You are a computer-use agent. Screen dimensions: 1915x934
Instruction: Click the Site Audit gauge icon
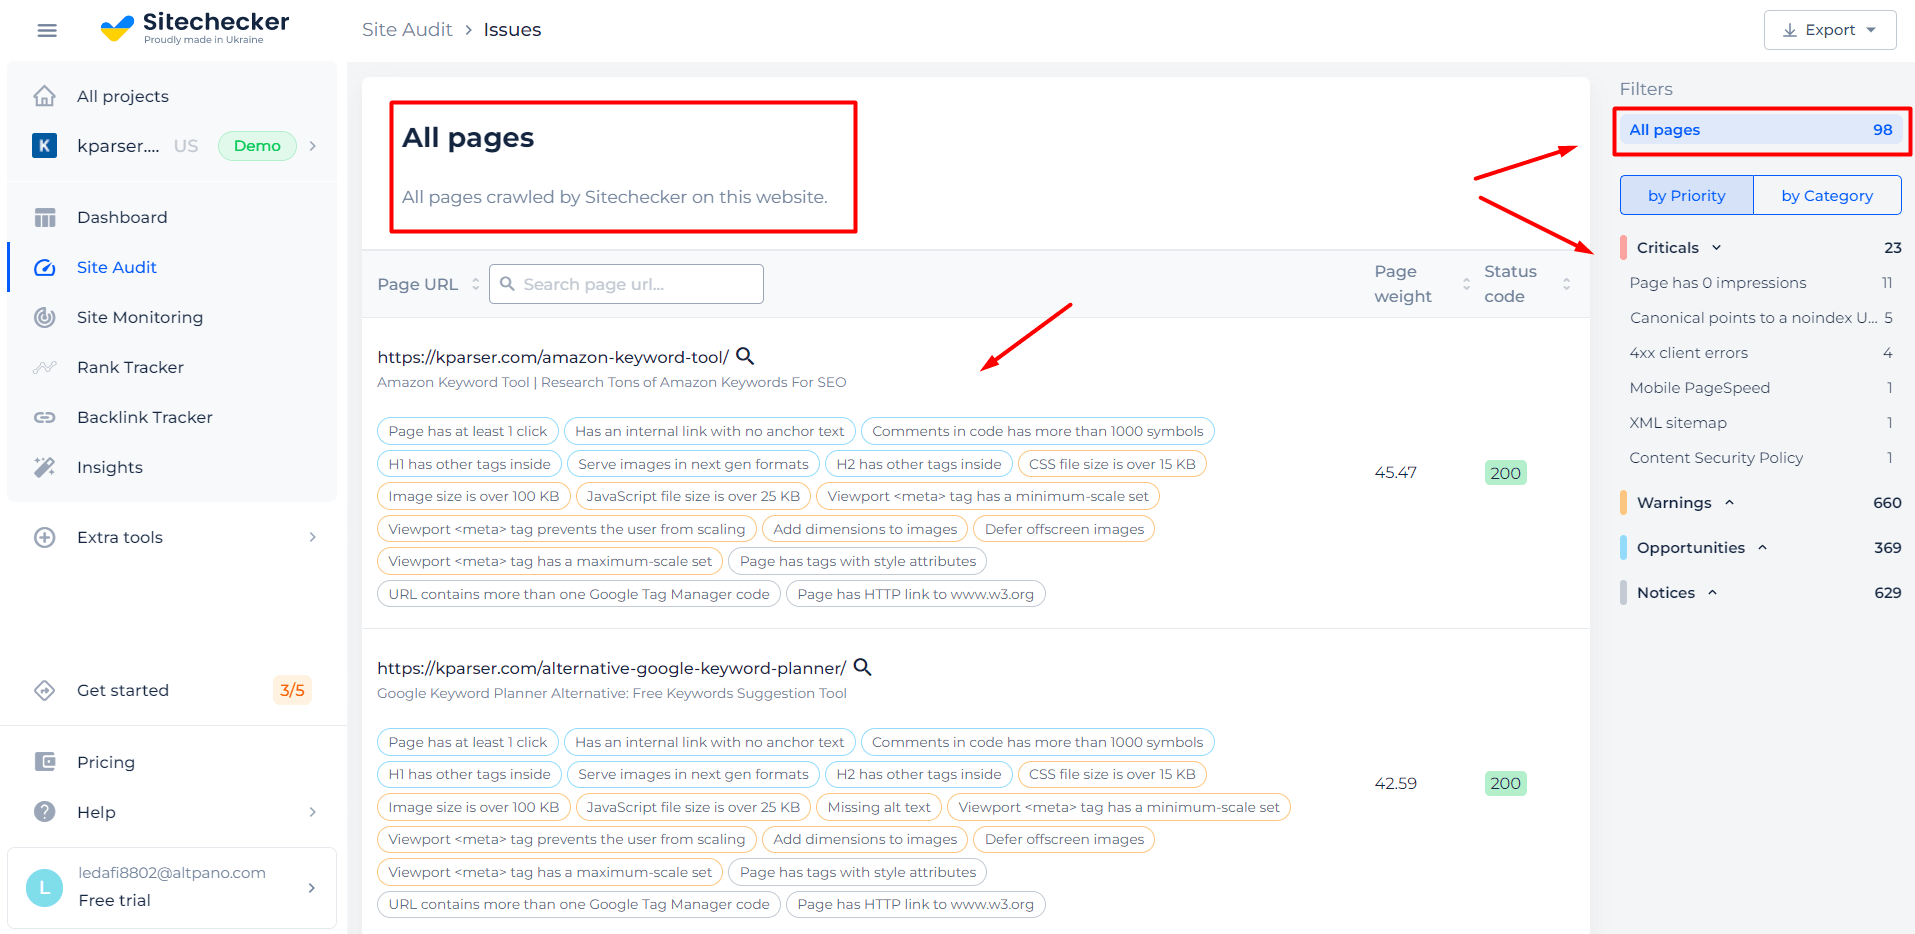[45, 267]
